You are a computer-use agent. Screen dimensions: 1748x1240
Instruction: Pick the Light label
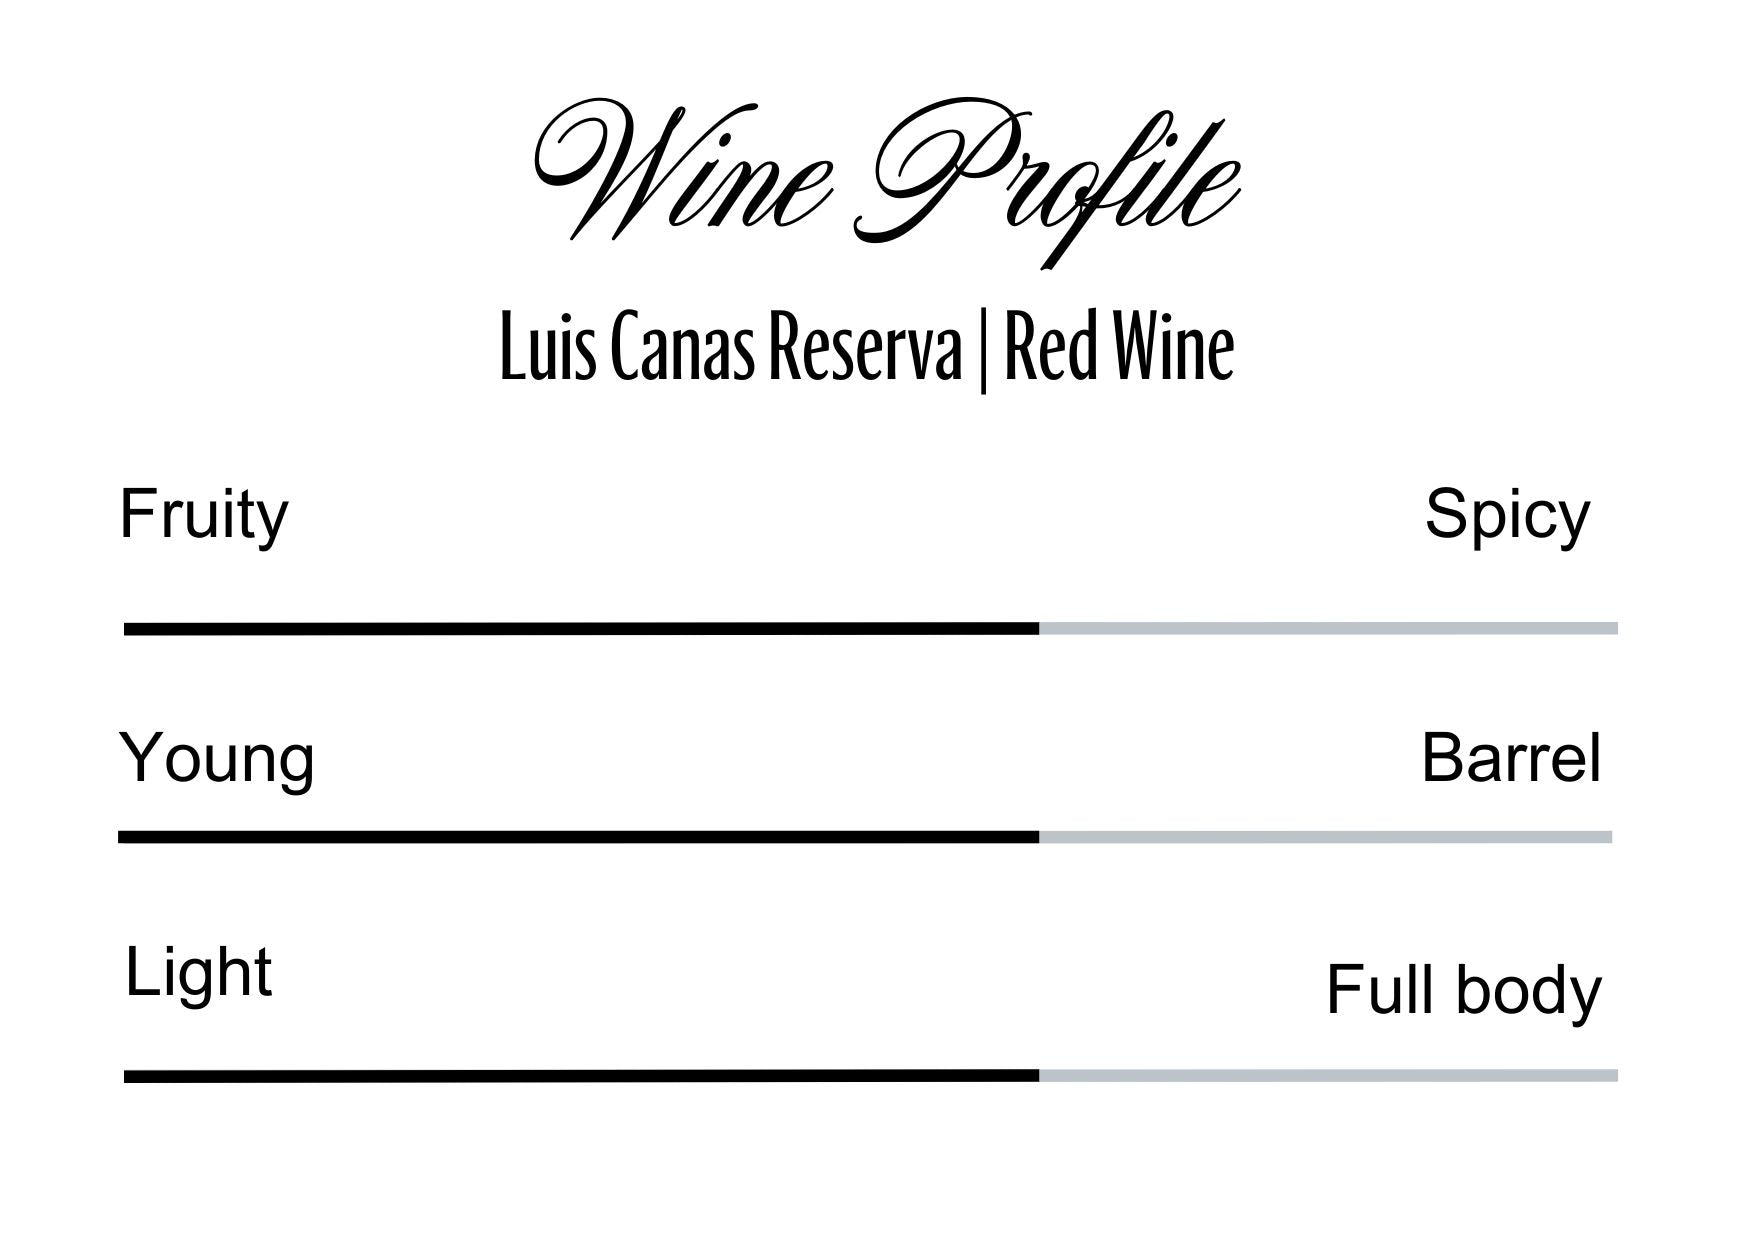(x=198, y=972)
